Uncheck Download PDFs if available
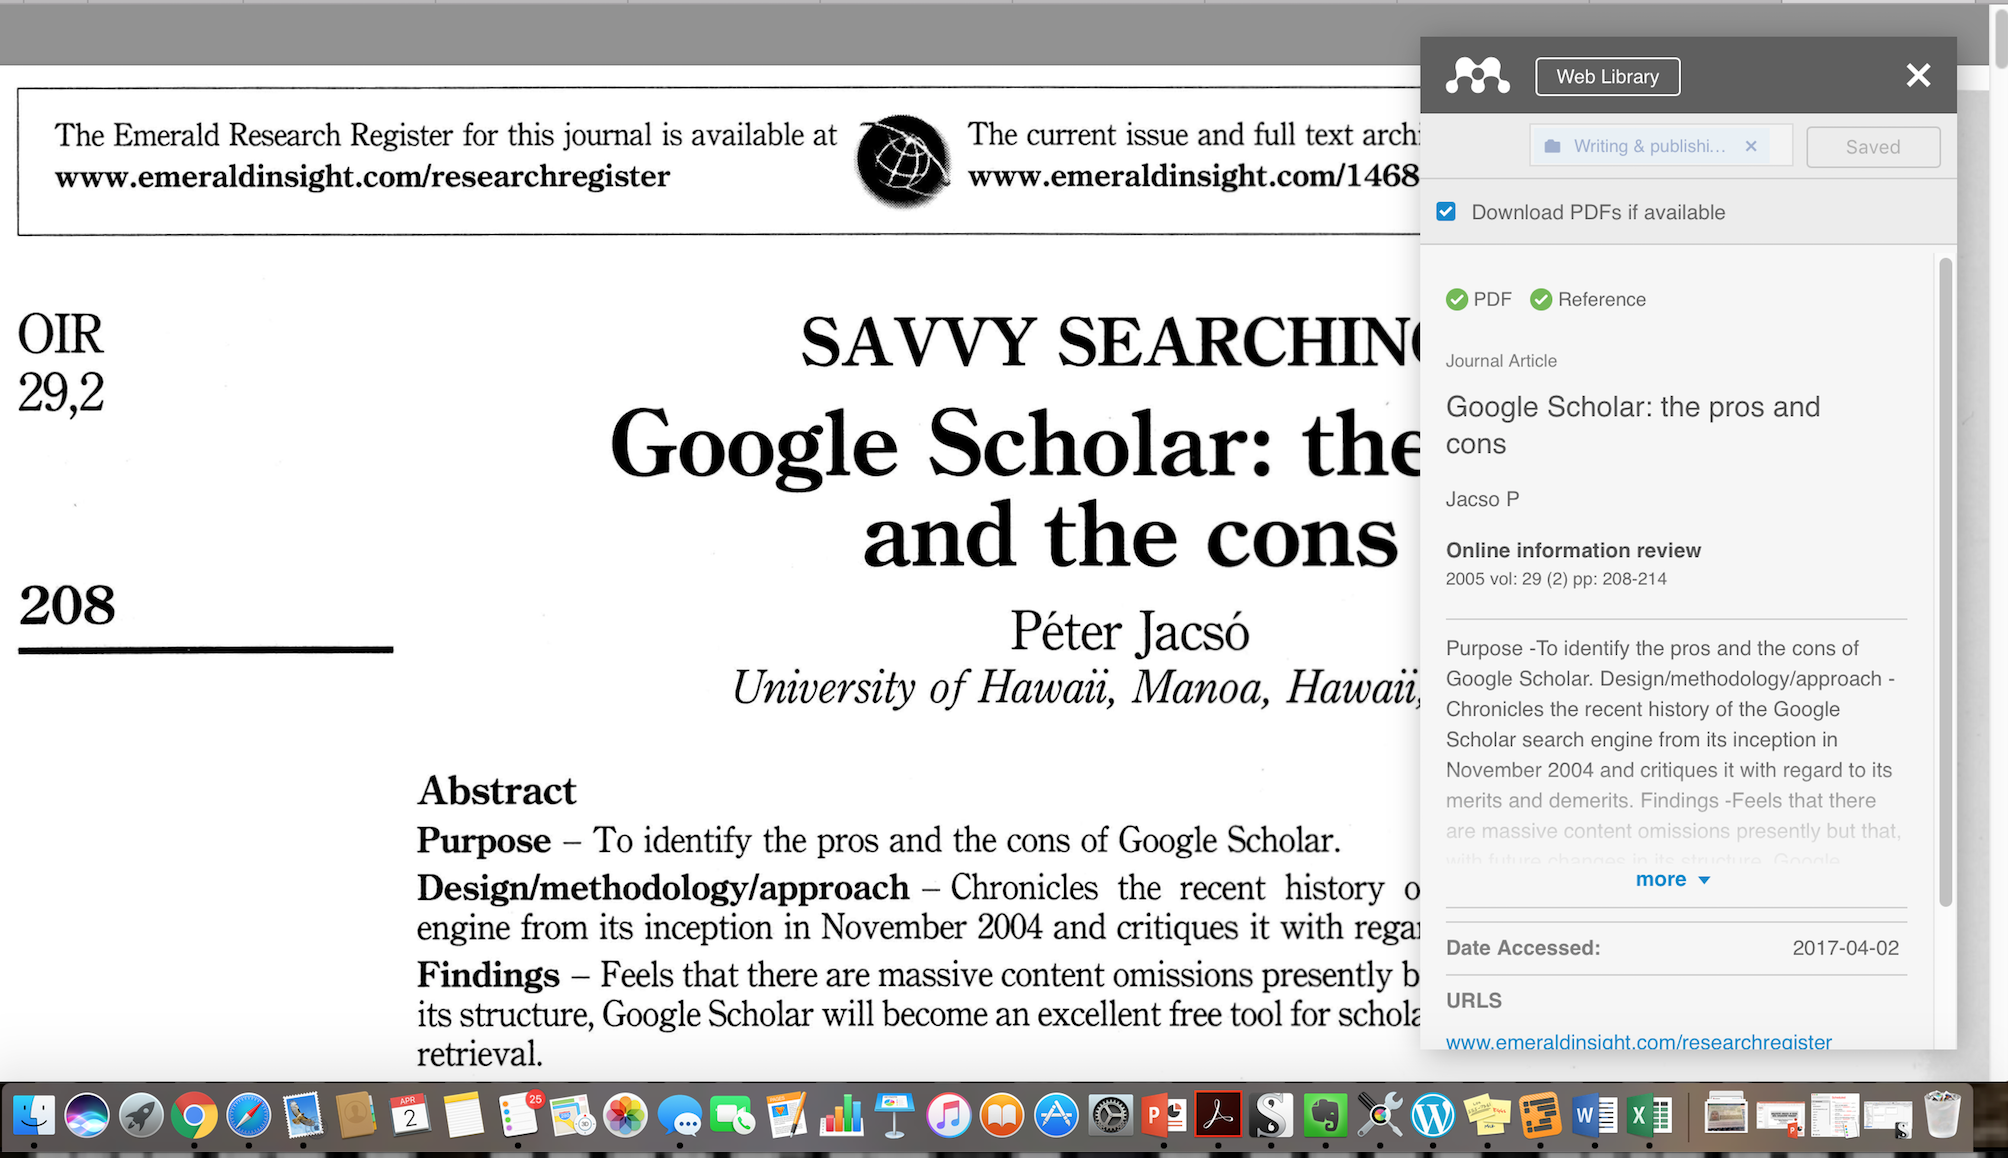Image resolution: width=2008 pixels, height=1158 pixels. pos(1446,212)
